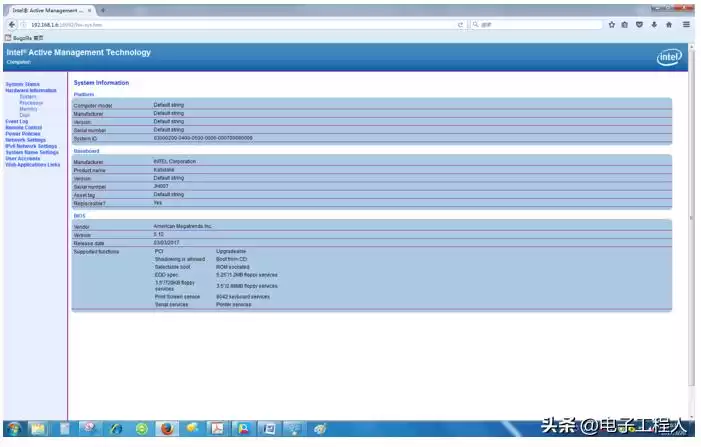Open the Downloads arrow icon
Screen dimensions: 701x447
coord(654,24)
